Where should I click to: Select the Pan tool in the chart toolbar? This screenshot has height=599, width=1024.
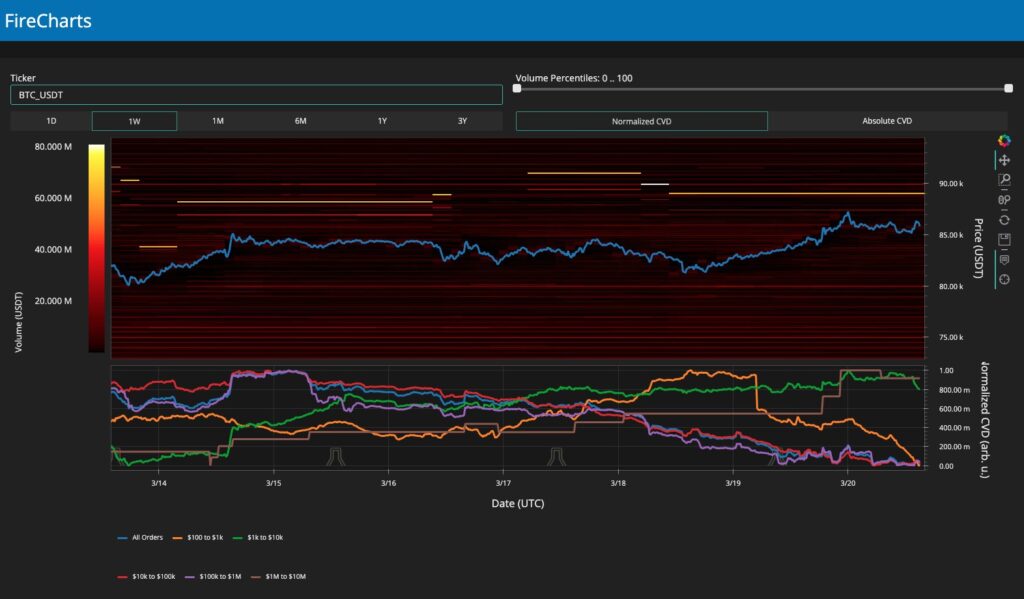click(x=1005, y=160)
